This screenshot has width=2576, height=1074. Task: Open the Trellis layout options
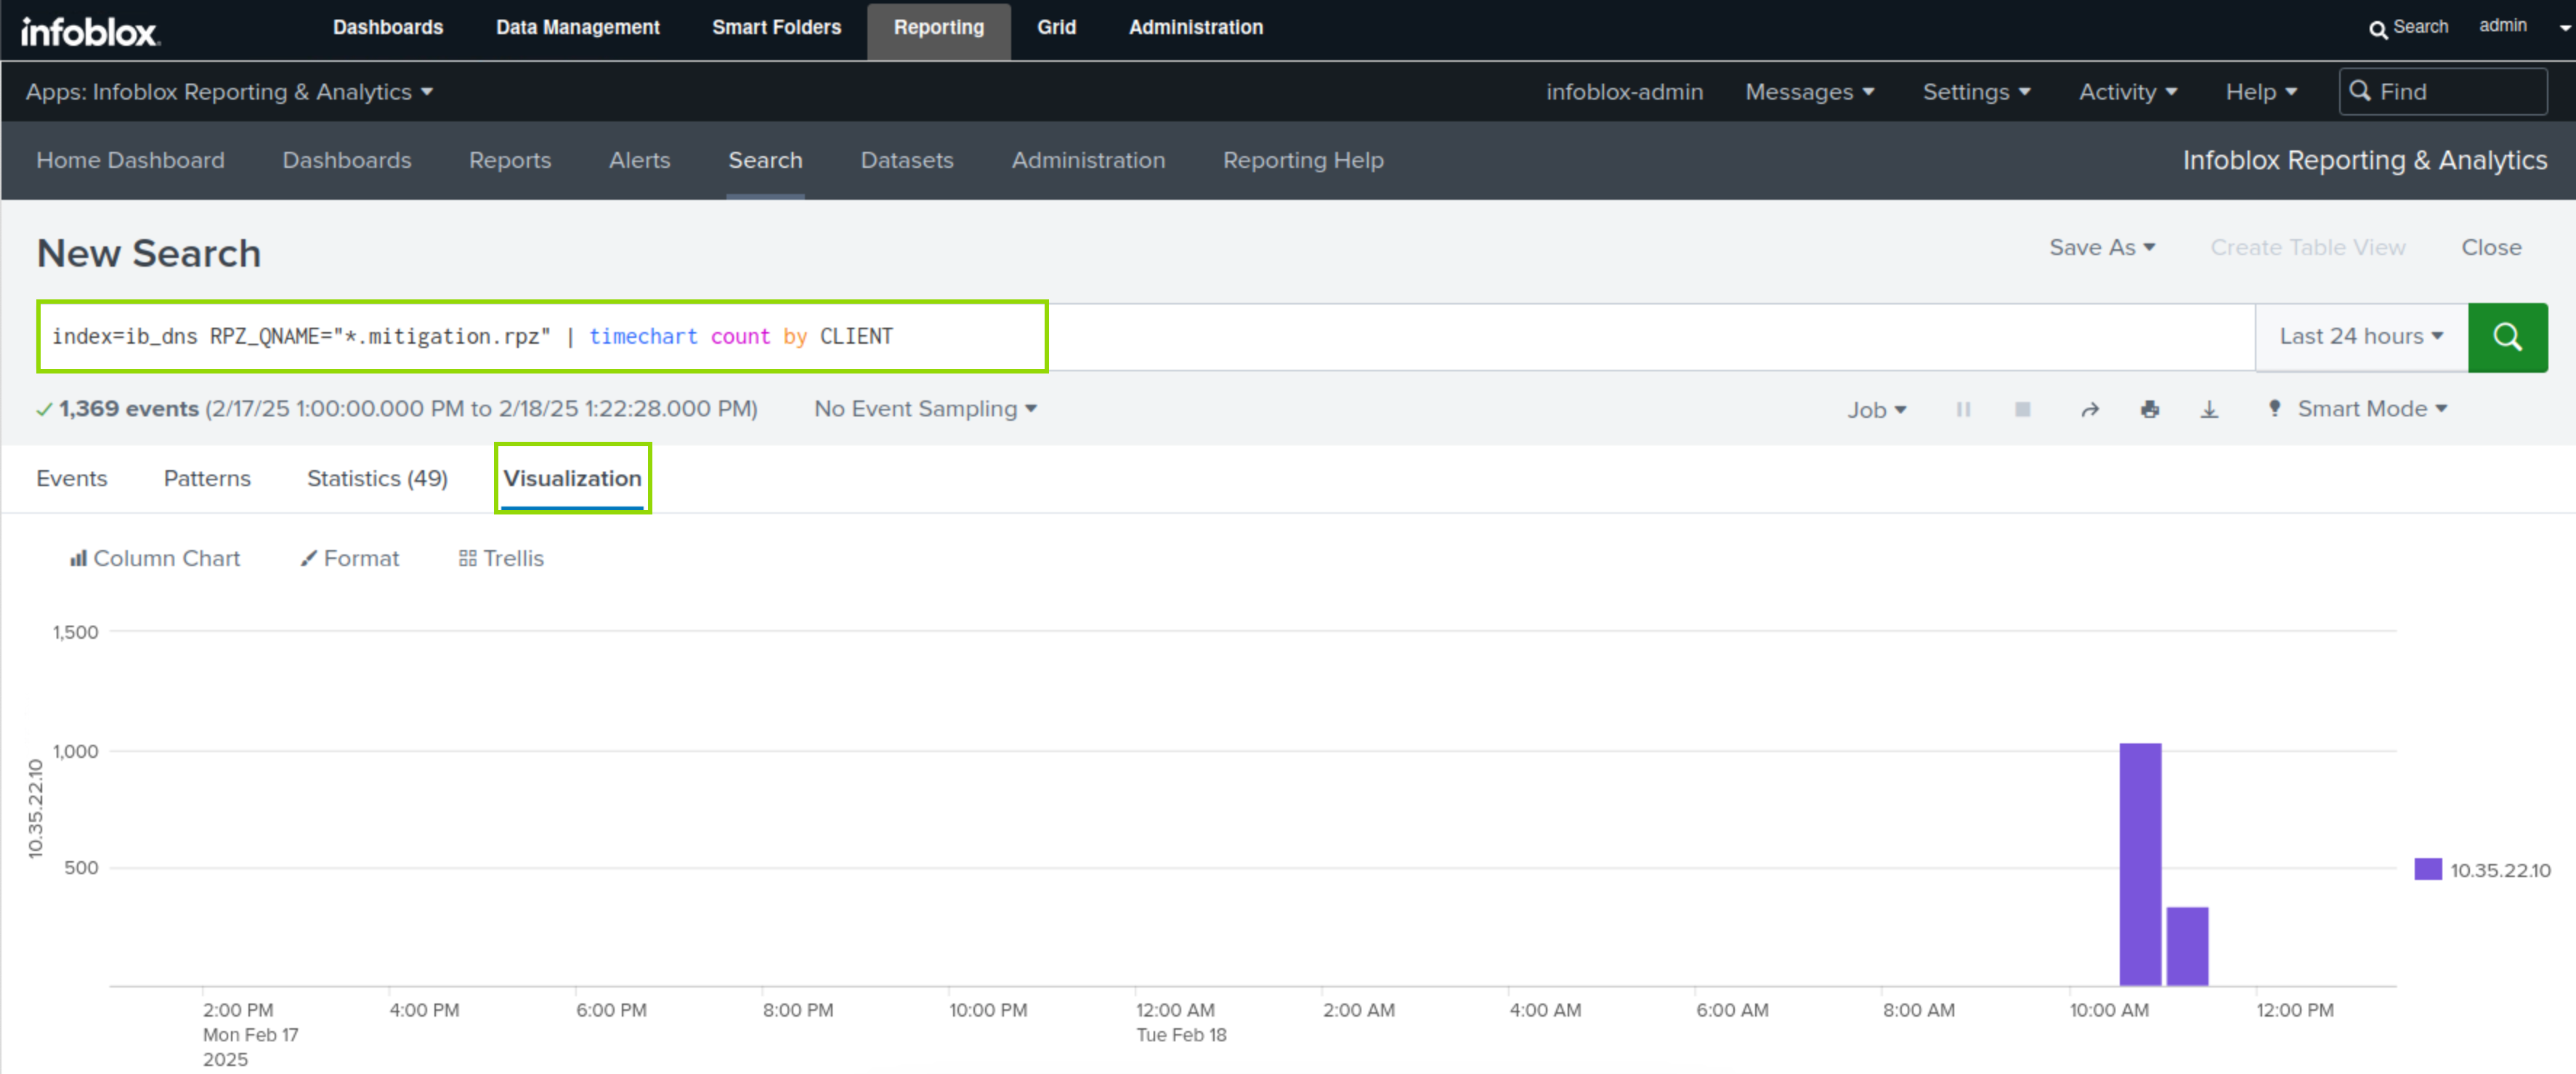tap(501, 558)
